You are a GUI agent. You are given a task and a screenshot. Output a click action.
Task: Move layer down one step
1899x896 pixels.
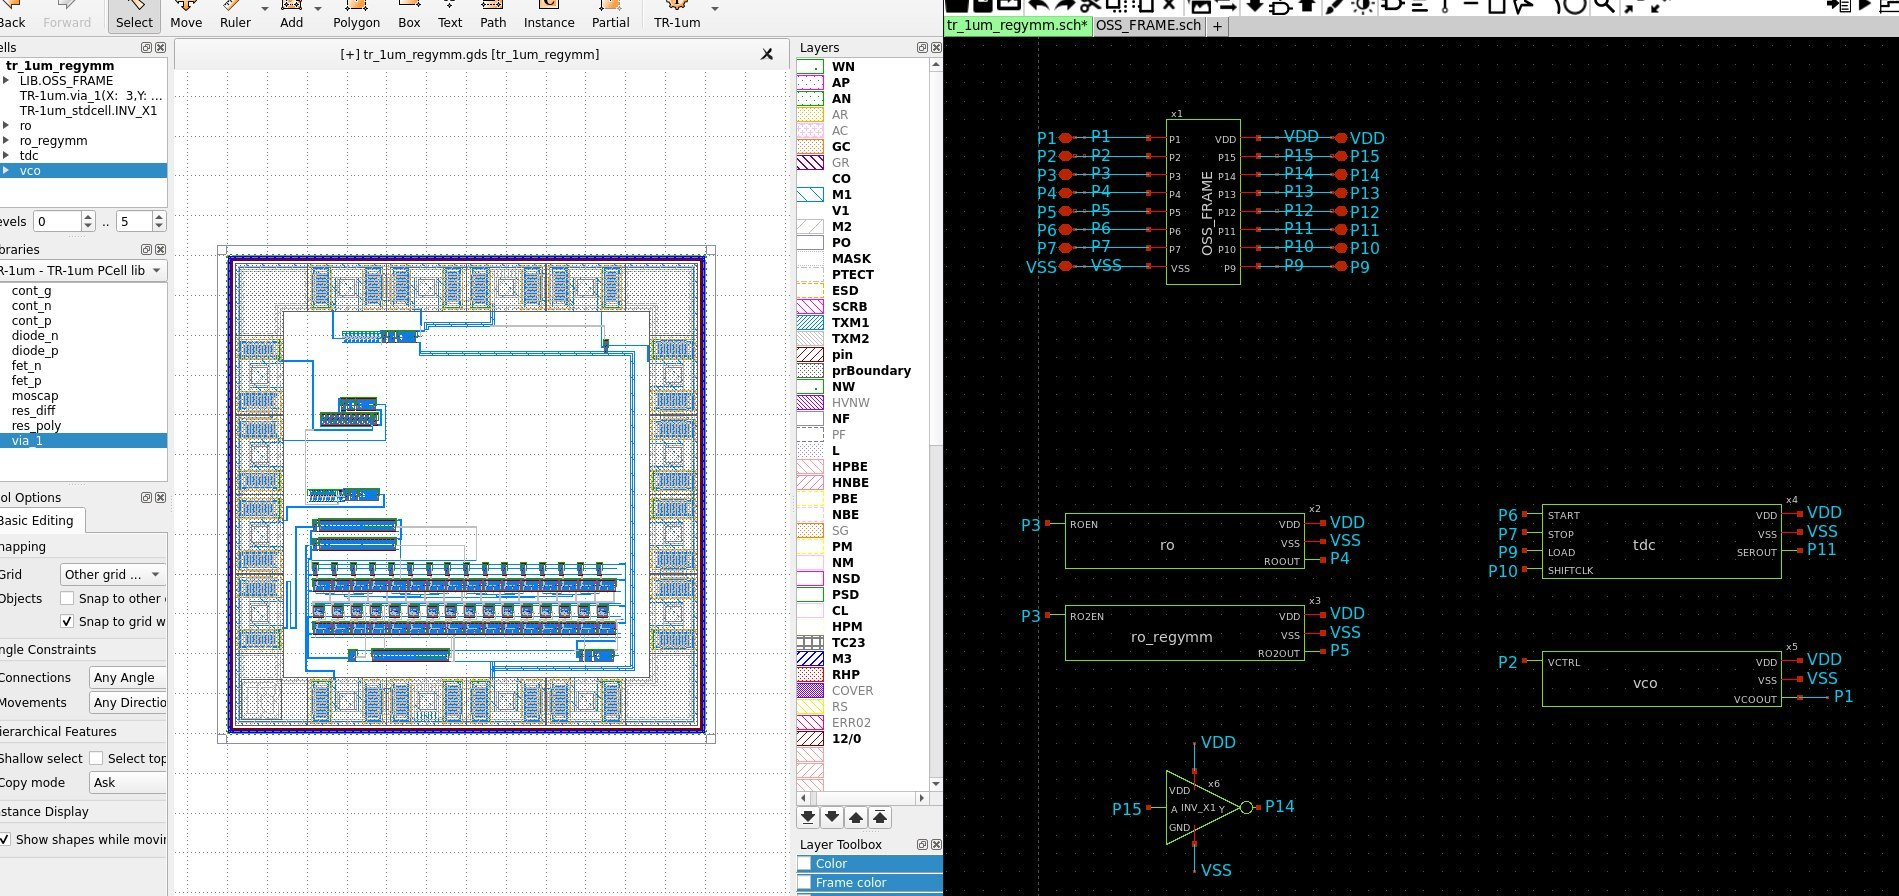832,817
